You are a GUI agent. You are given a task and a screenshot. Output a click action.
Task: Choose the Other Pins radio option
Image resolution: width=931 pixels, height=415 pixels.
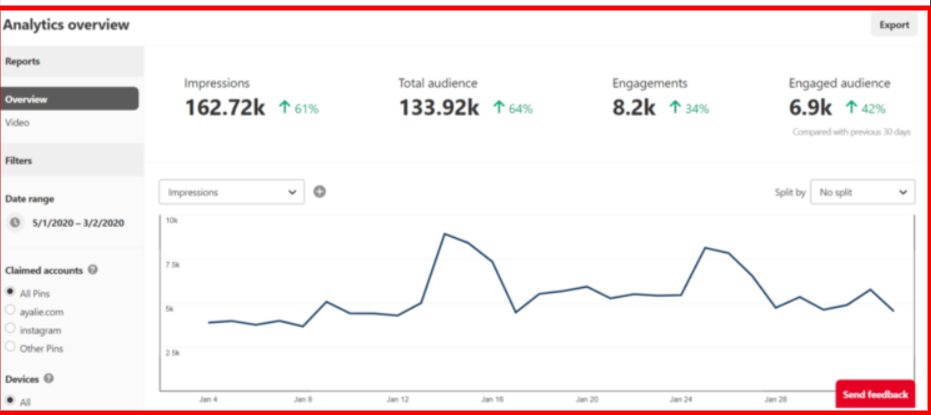[x=10, y=347]
